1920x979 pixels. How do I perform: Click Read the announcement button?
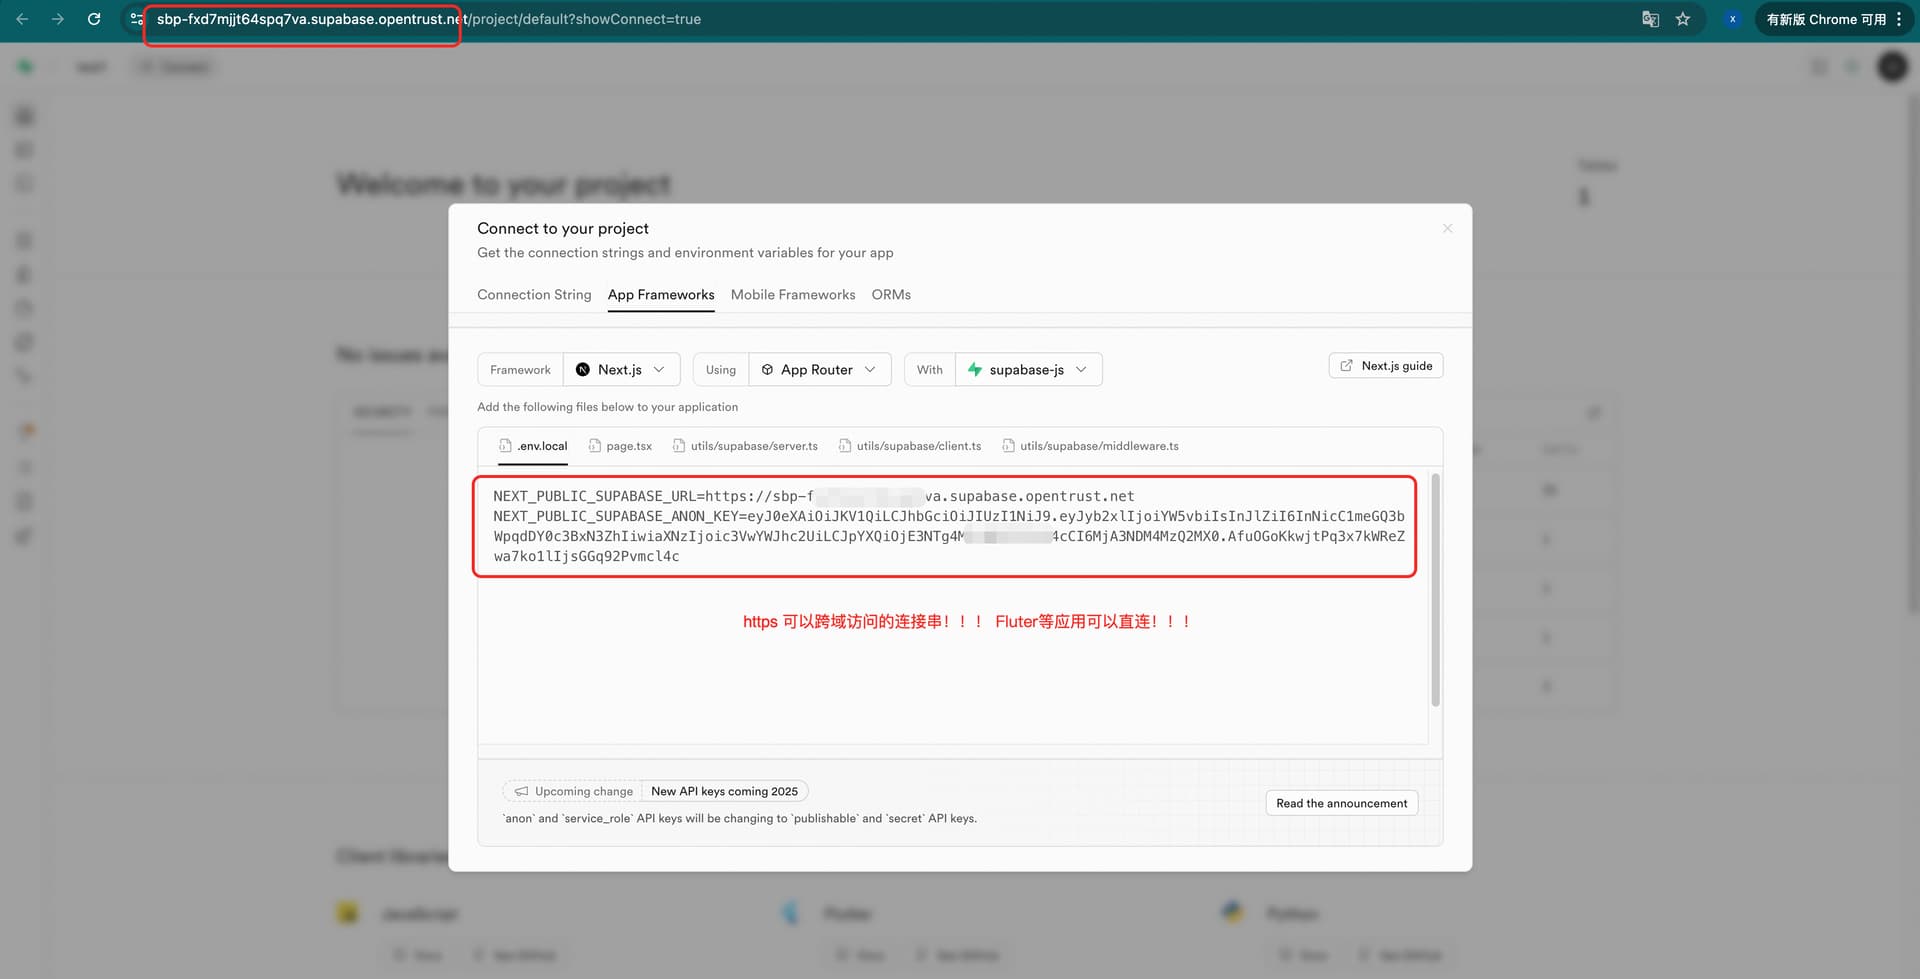click(x=1341, y=803)
